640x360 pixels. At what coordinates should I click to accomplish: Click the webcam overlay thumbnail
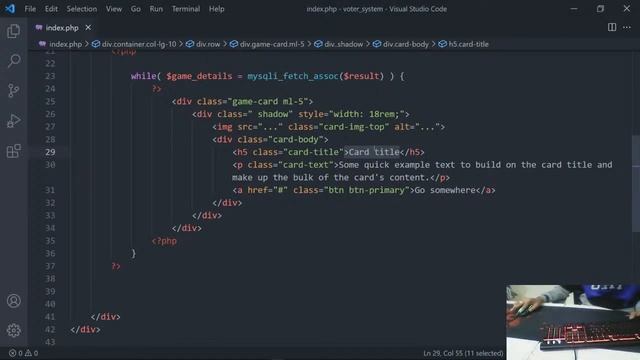(x=573, y=322)
